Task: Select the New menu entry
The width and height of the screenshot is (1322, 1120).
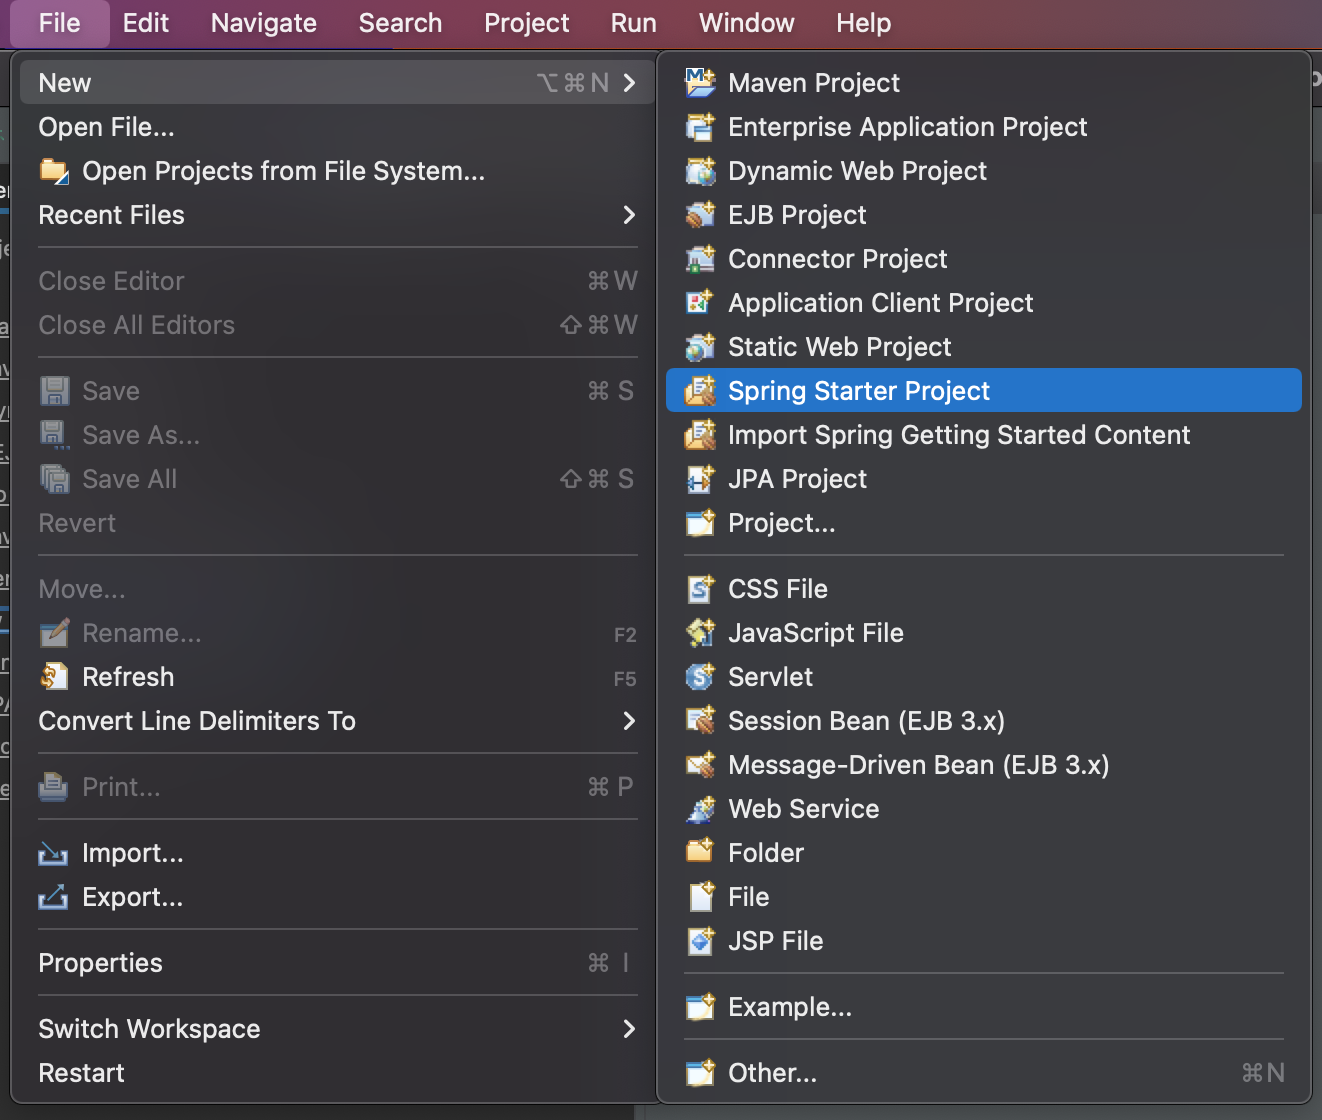Action: (338, 82)
